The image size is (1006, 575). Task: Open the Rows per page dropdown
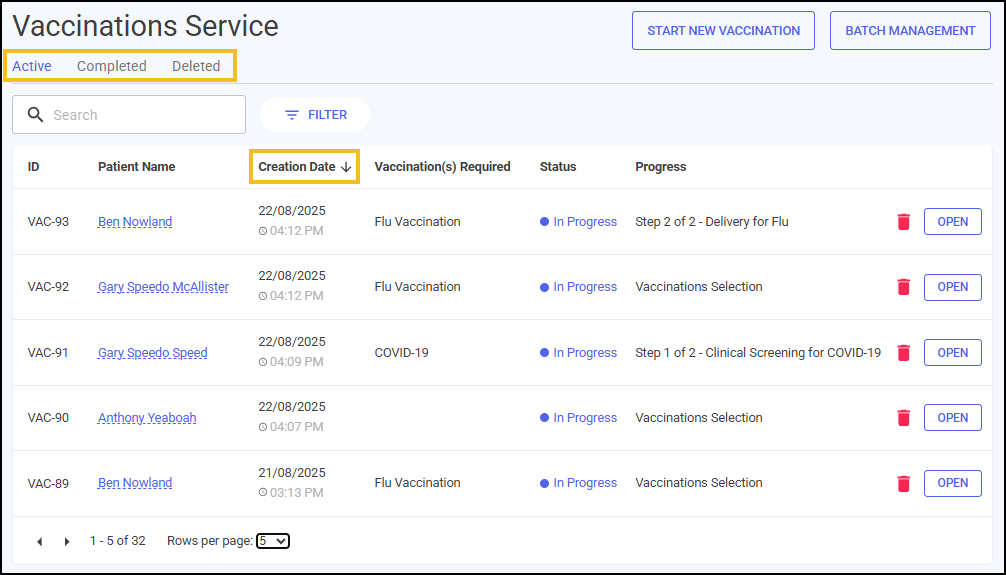[273, 541]
